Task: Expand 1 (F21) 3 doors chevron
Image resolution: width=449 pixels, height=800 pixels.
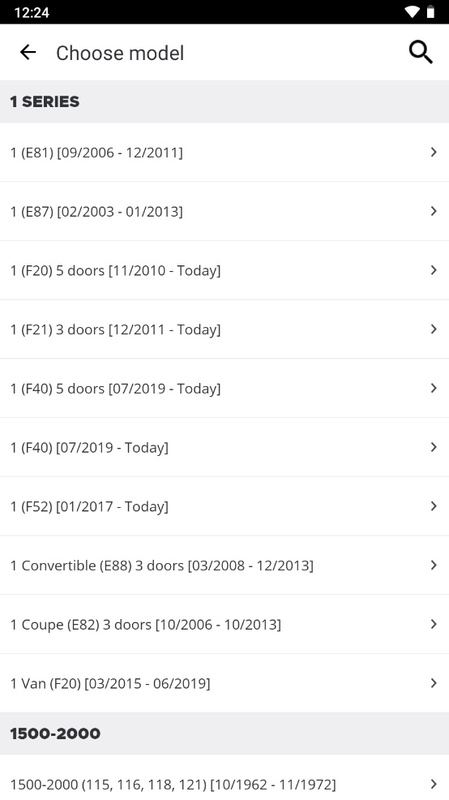Action: pos(433,329)
